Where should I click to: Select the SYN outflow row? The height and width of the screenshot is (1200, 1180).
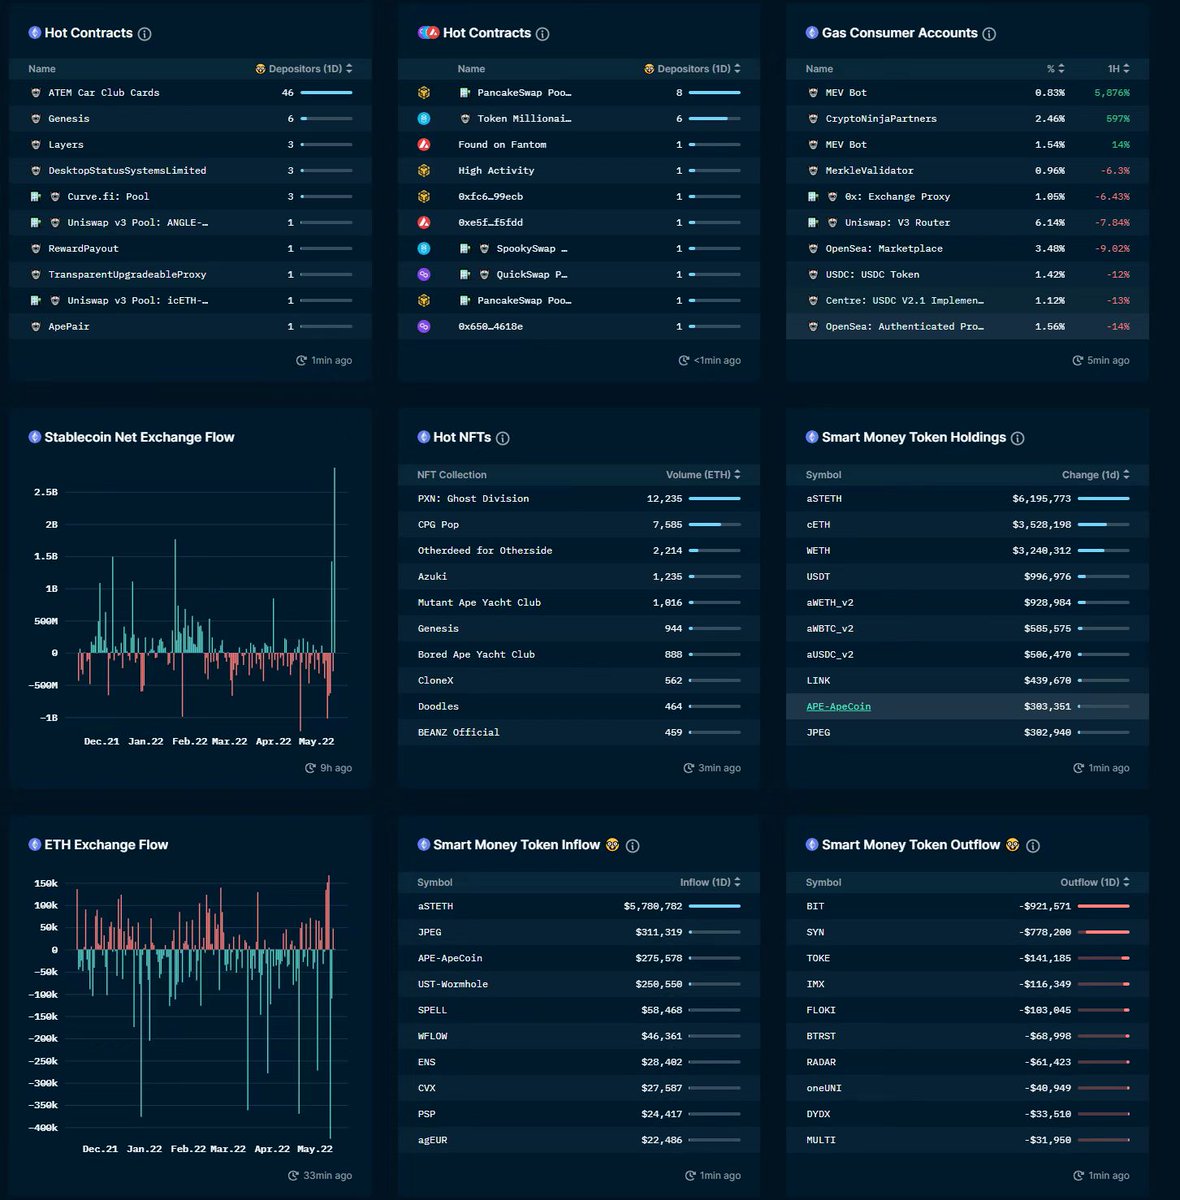967,932
